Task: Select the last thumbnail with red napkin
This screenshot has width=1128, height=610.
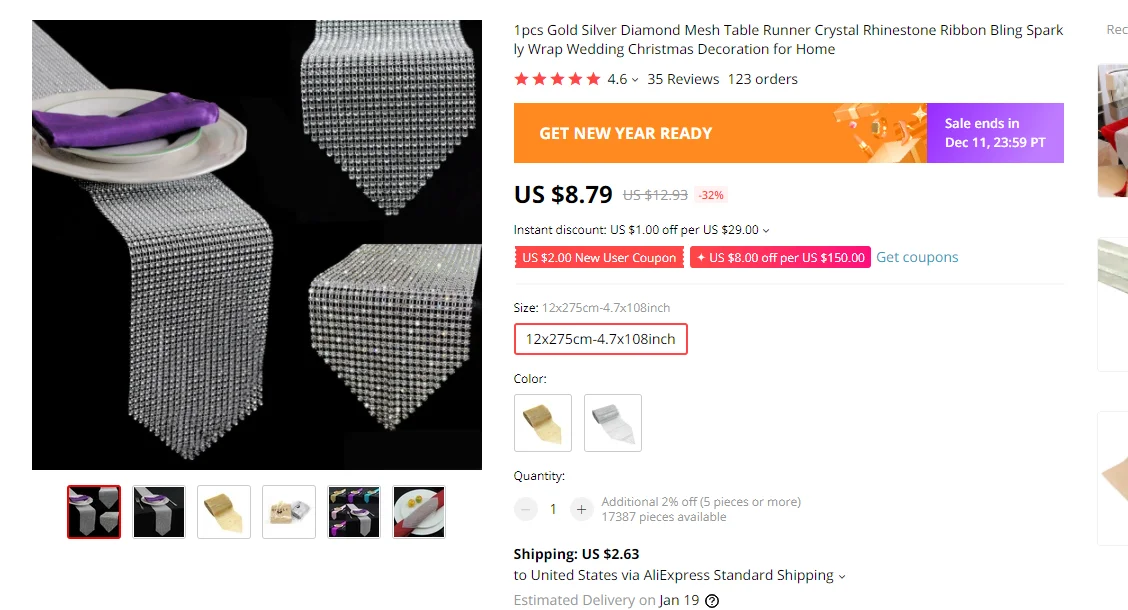Action: [x=419, y=512]
